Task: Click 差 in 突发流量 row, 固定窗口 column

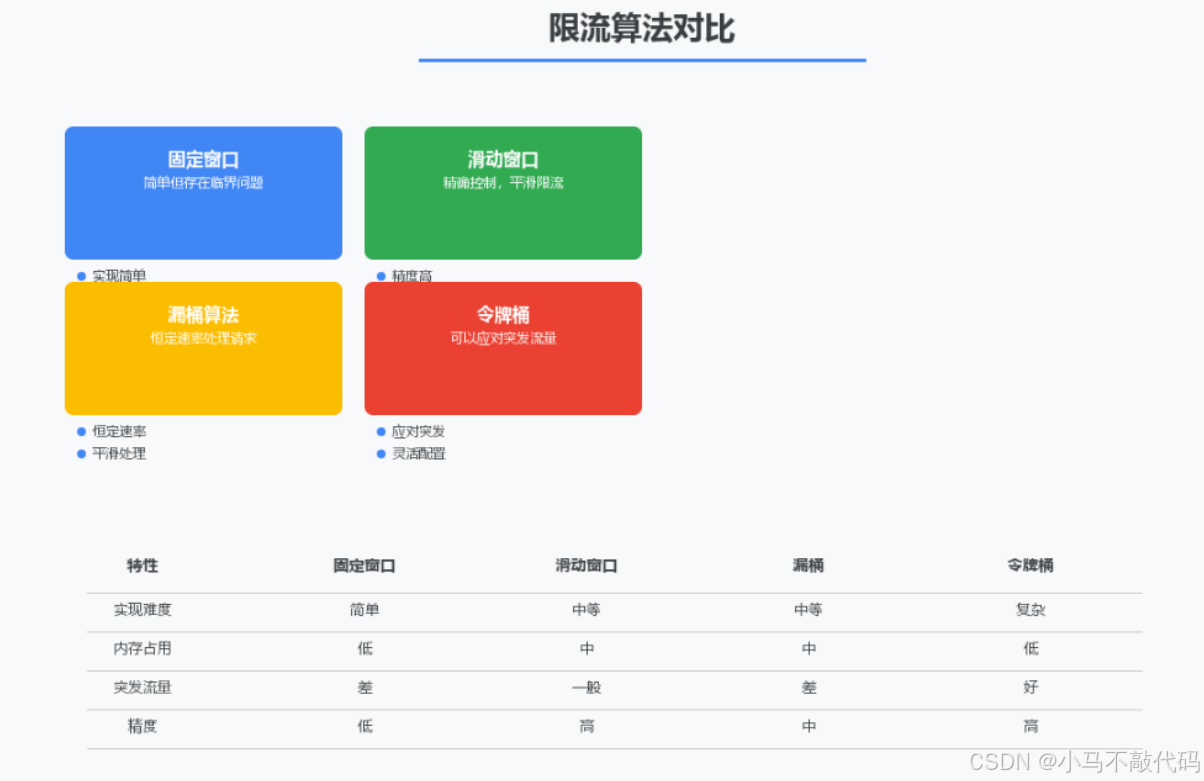Action: pos(364,687)
